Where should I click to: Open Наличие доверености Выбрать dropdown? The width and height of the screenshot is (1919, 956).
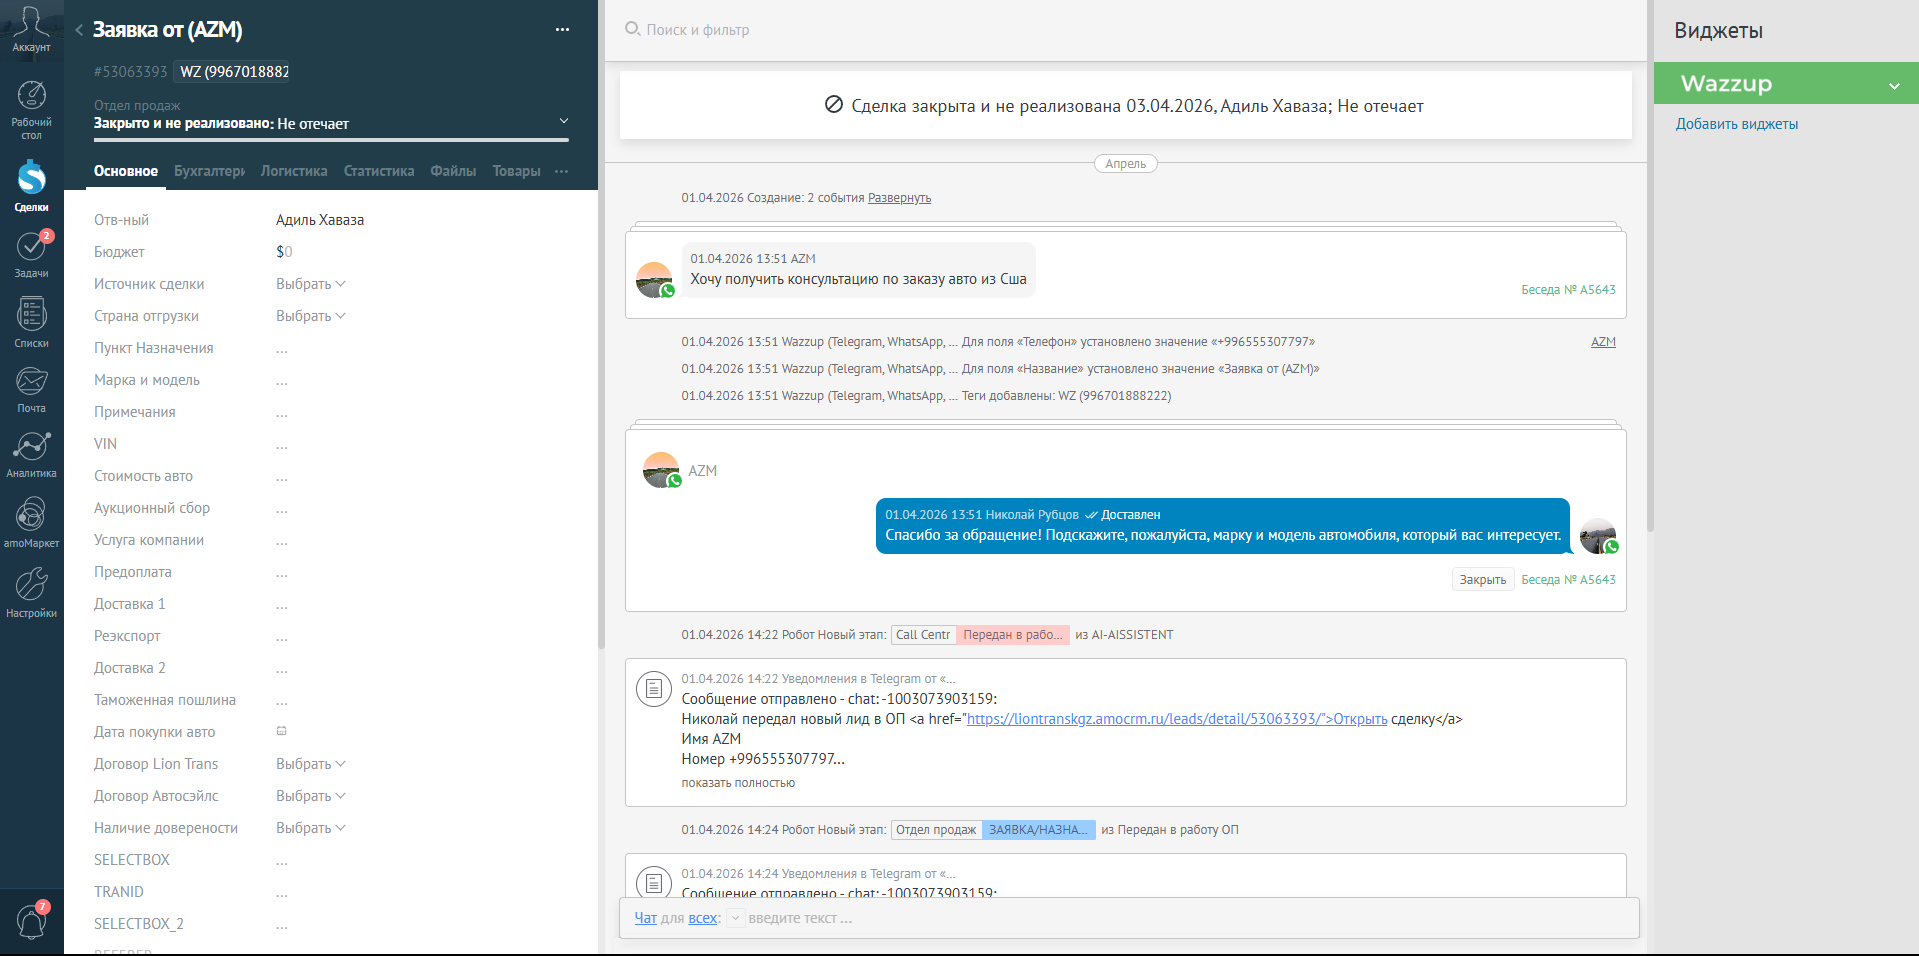311,828
